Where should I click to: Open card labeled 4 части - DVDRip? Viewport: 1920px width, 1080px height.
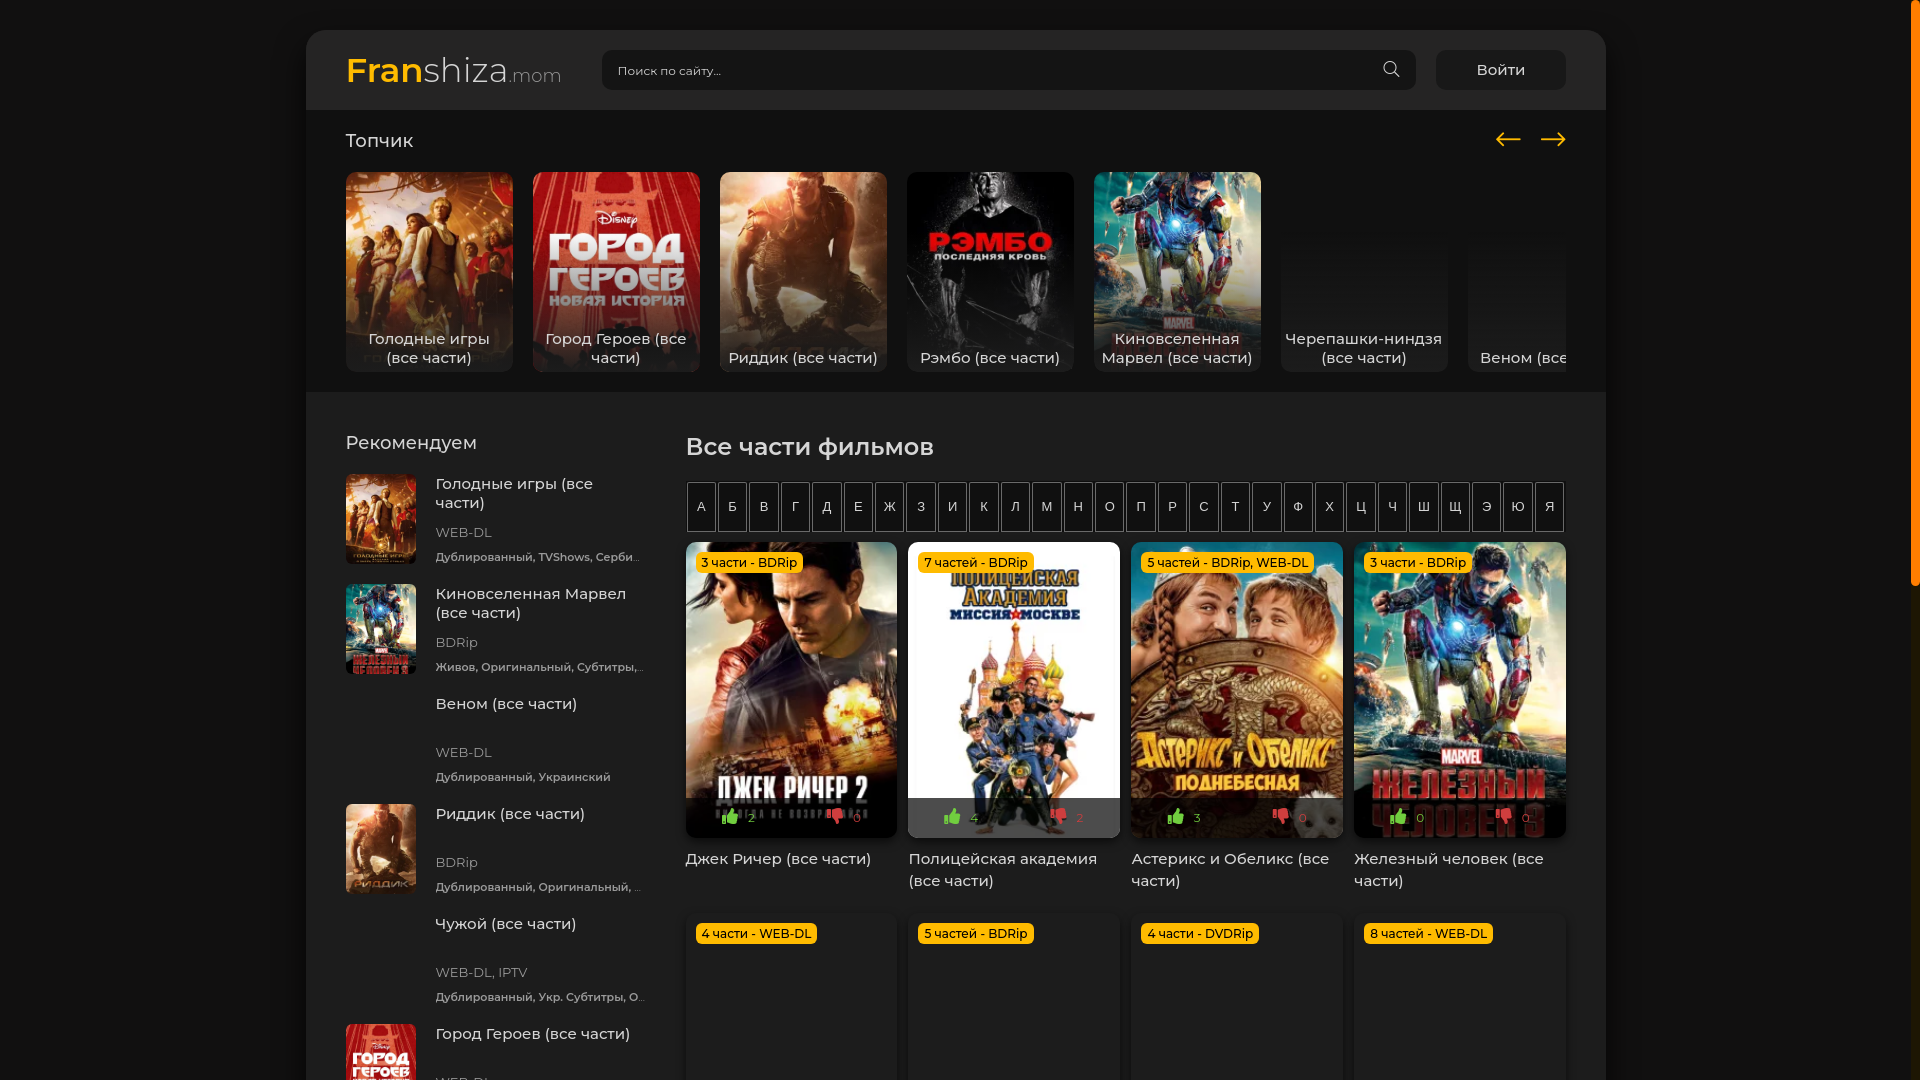tap(1237, 997)
